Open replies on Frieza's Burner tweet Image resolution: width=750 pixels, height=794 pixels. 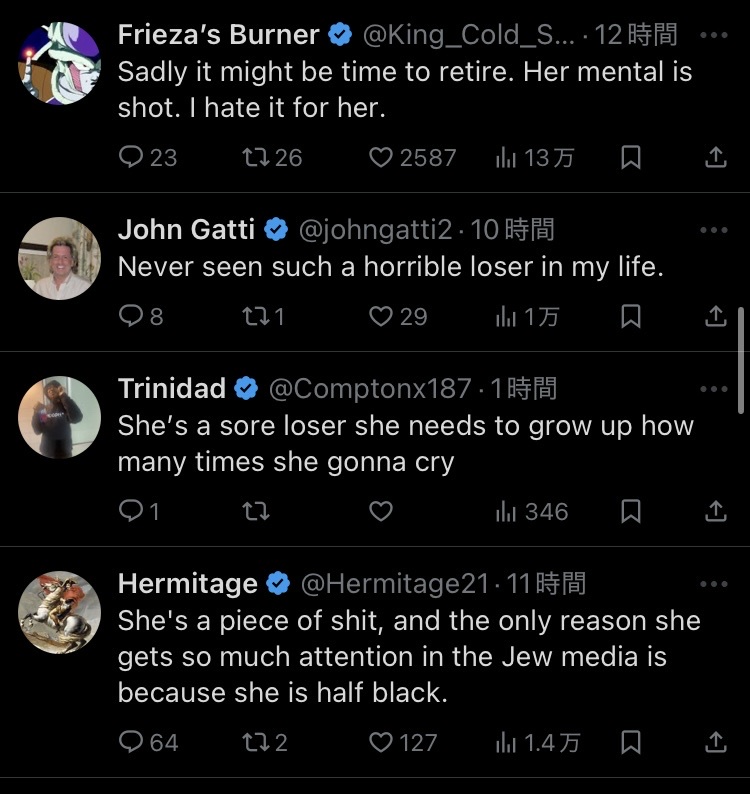147,157
